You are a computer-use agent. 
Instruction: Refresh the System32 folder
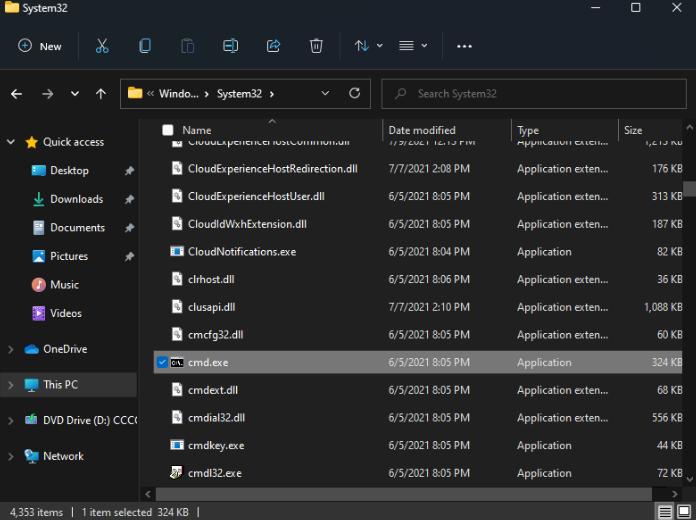click(x=354, y=93)
